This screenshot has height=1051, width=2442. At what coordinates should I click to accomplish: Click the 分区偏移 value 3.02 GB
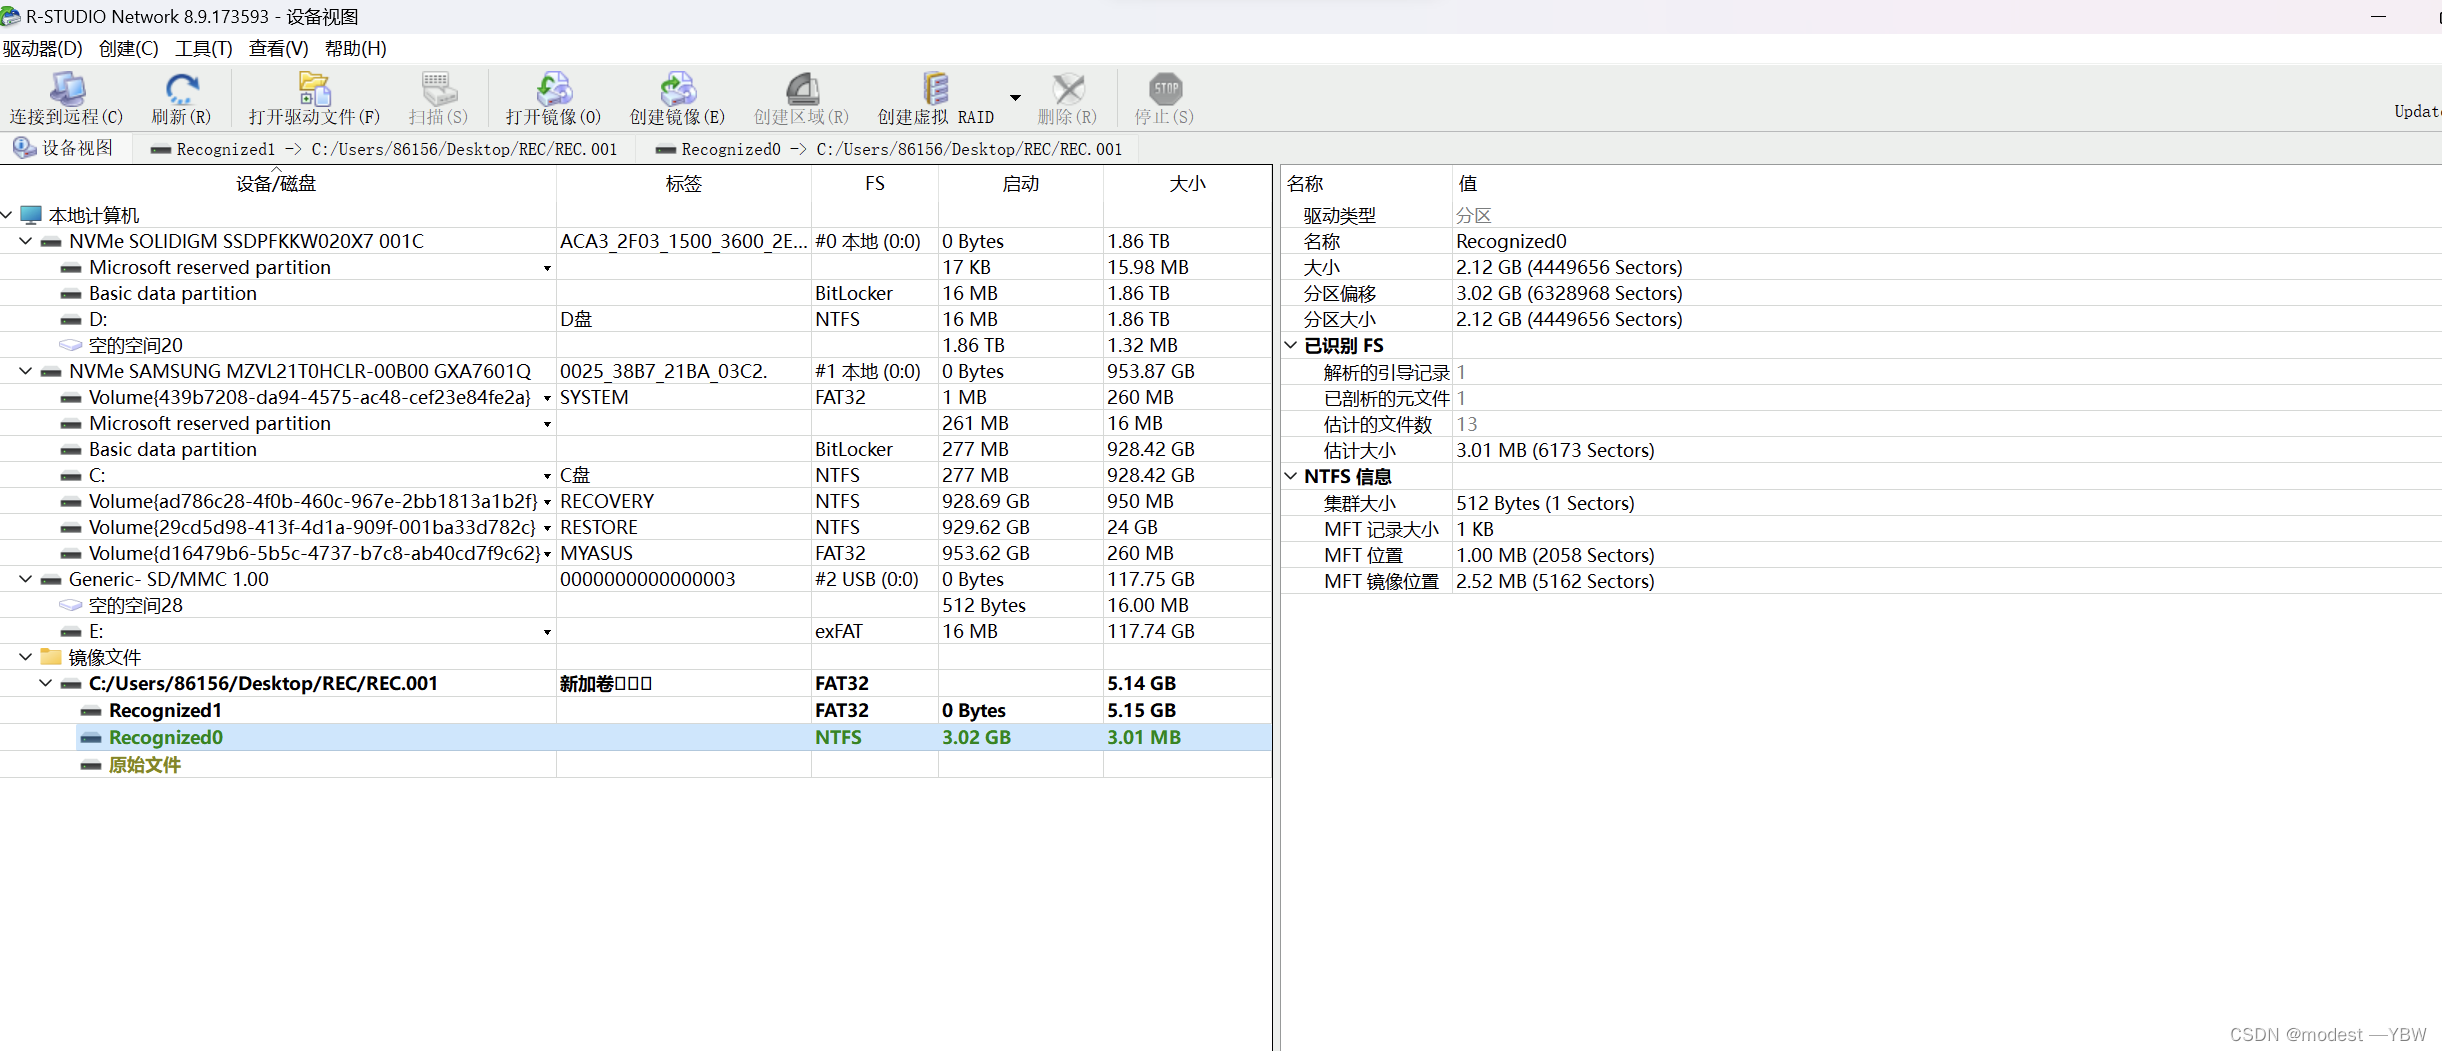[x=1569, y=293]
